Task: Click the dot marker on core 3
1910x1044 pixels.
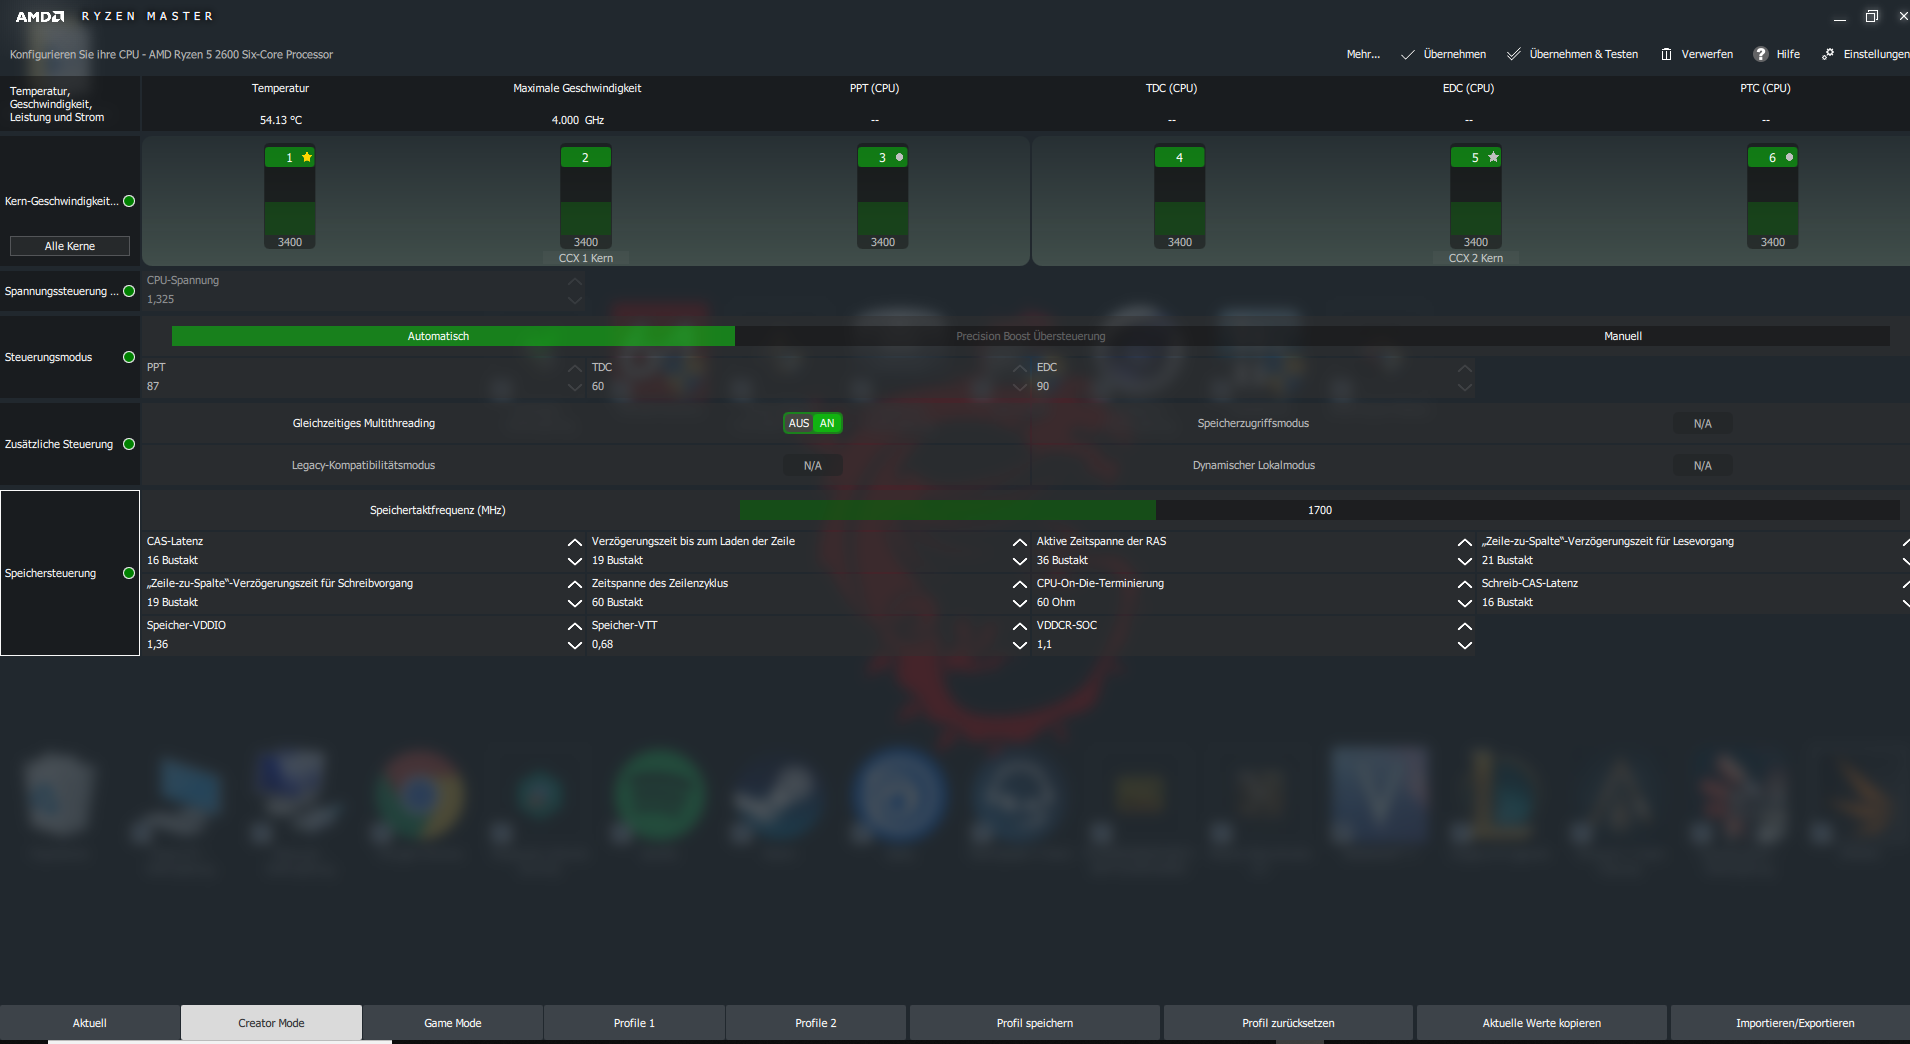Action: [x=900, y=157]
